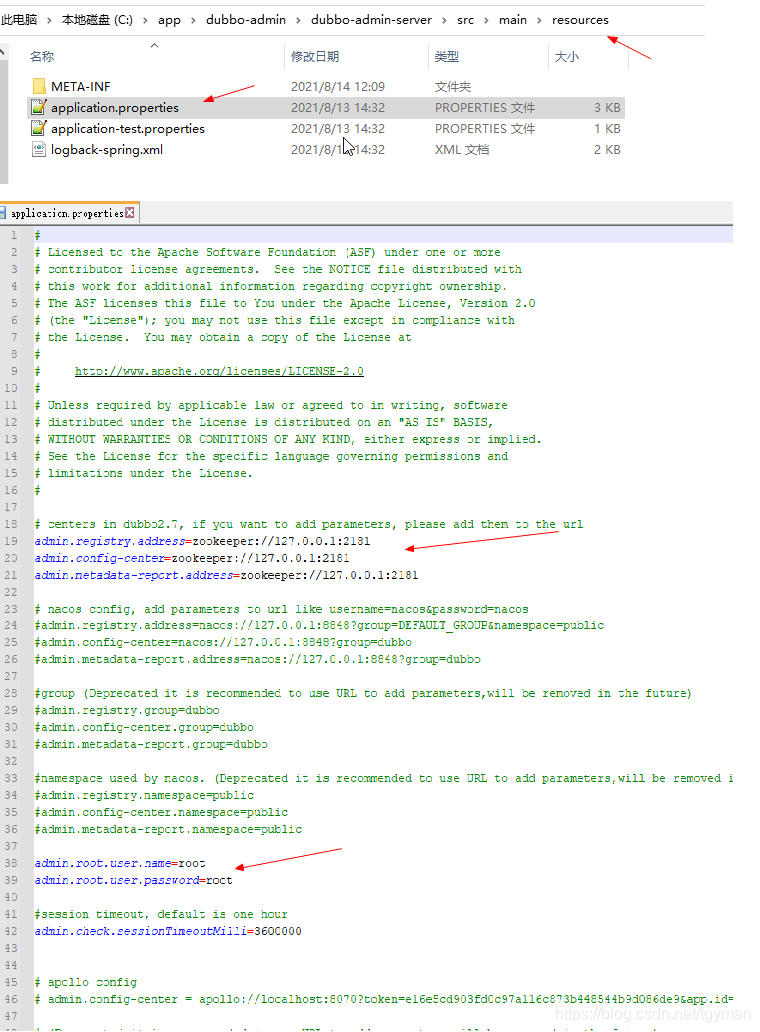
Task: Close the application.properties editor tab
Action: (x=130, y=213)
